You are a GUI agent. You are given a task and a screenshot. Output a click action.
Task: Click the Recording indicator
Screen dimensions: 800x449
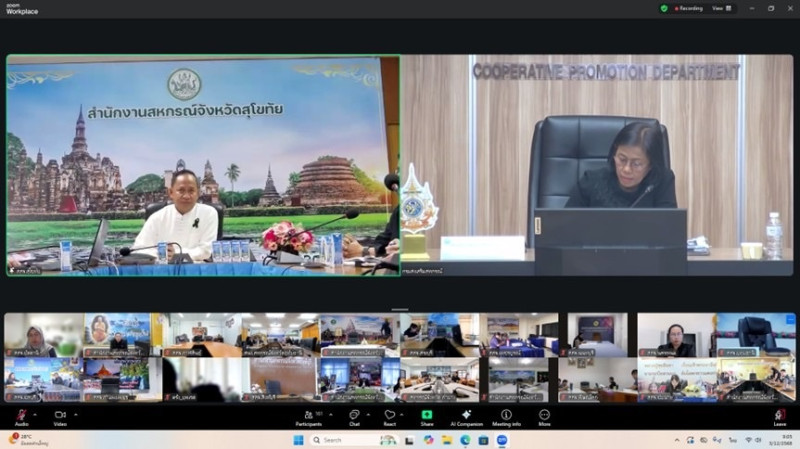coord(689,8)
